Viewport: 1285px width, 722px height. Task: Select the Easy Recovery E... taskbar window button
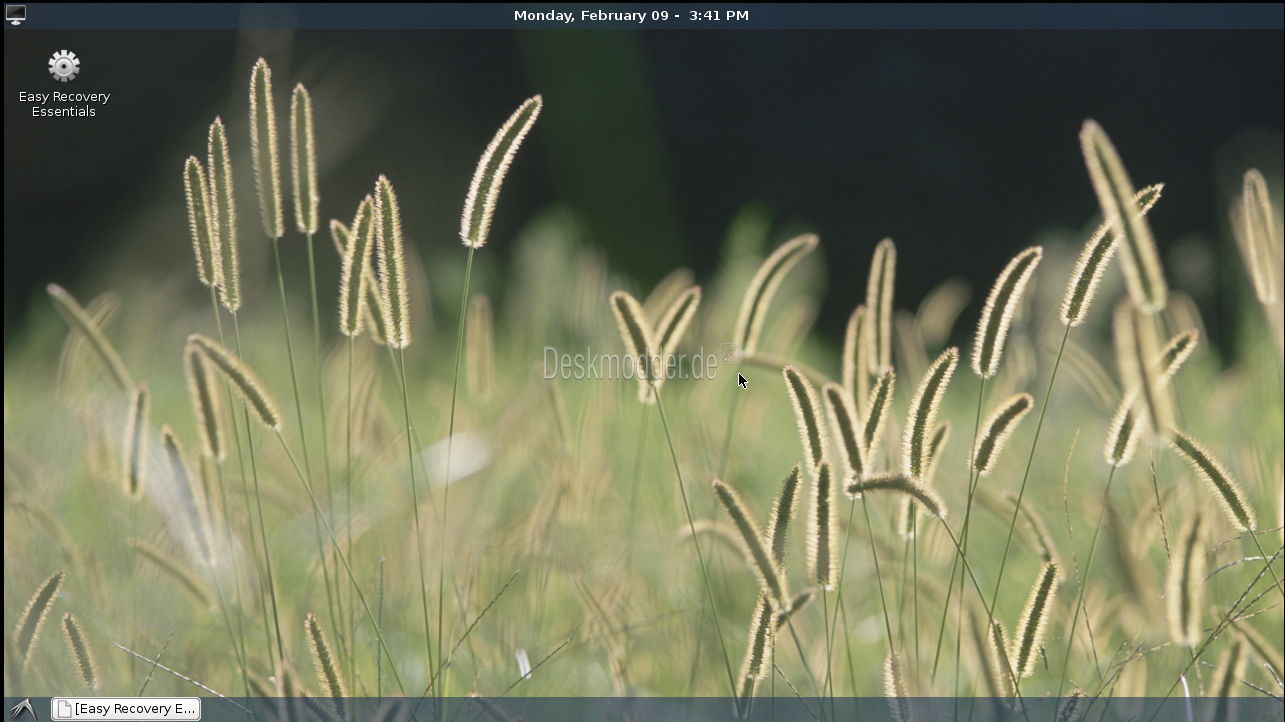(126, 709)
